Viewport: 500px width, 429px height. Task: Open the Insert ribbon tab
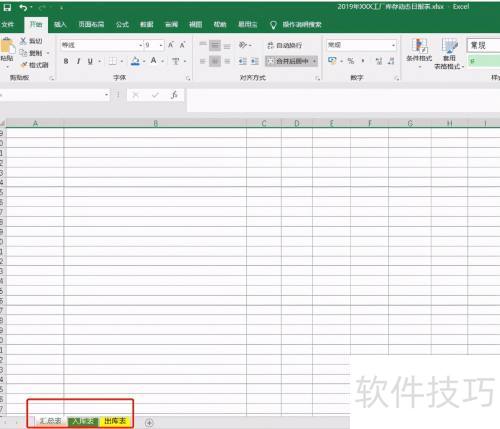60,24
